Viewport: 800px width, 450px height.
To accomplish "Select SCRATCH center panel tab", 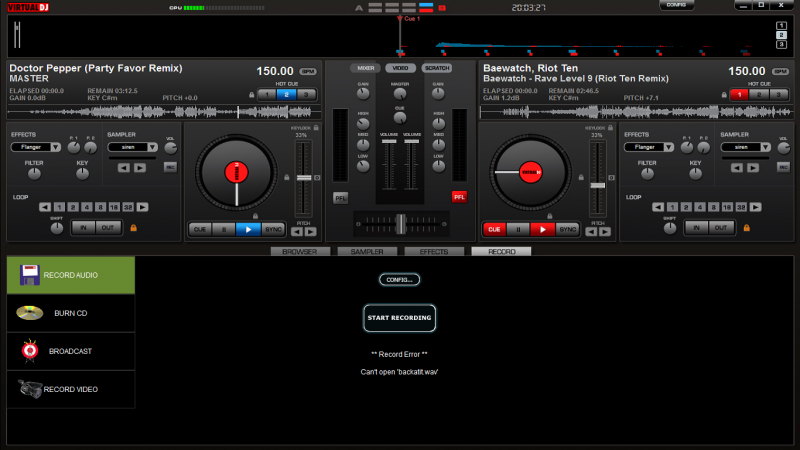I will [437, 68].
